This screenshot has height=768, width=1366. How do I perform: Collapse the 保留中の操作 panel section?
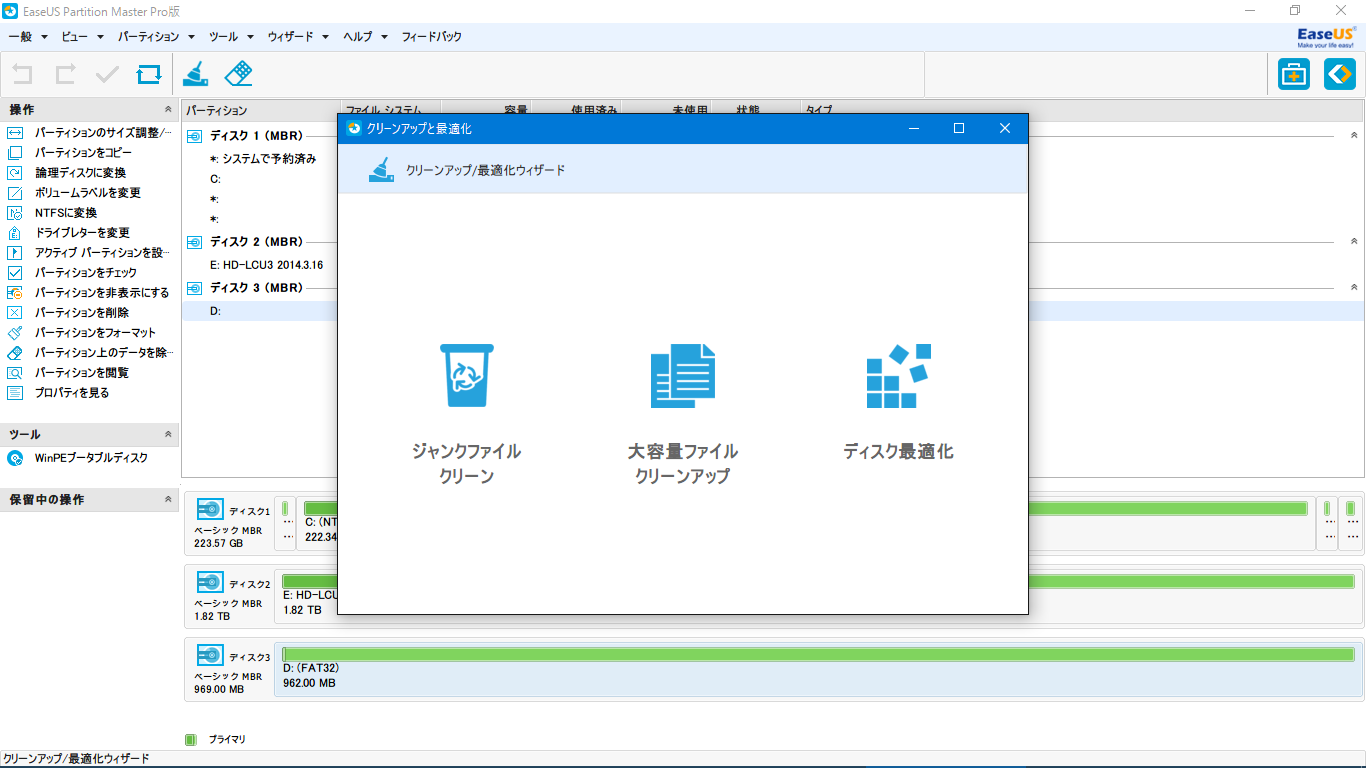point(168,500)
